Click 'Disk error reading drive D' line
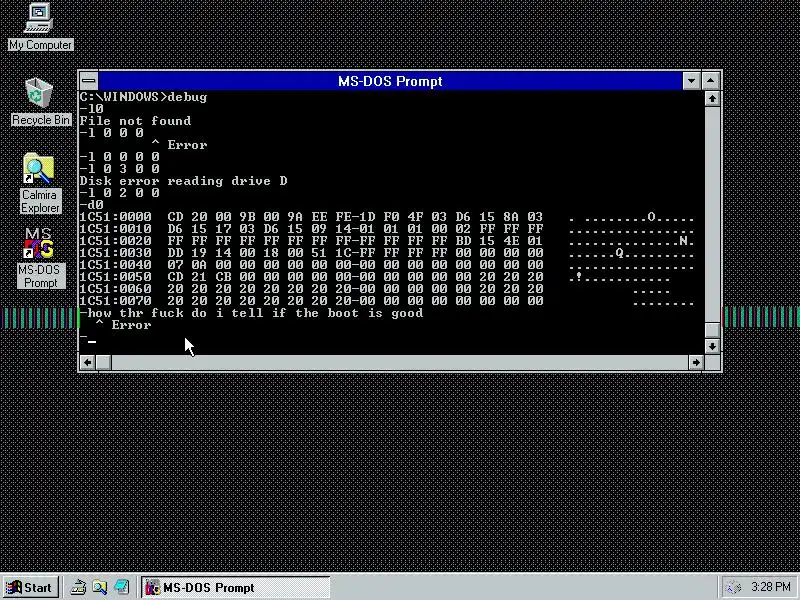The height and width of the screenshot is (600, 800). tap(184, 181)
